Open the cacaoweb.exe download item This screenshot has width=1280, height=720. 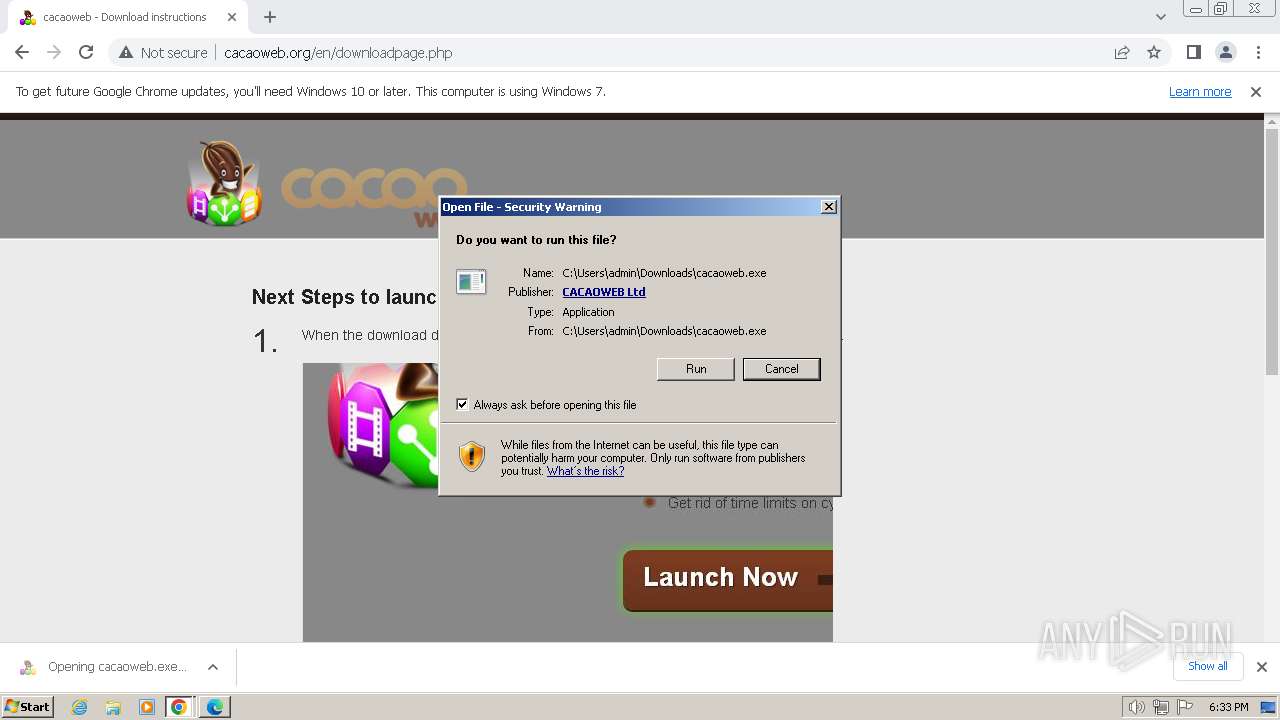(106, 667)
